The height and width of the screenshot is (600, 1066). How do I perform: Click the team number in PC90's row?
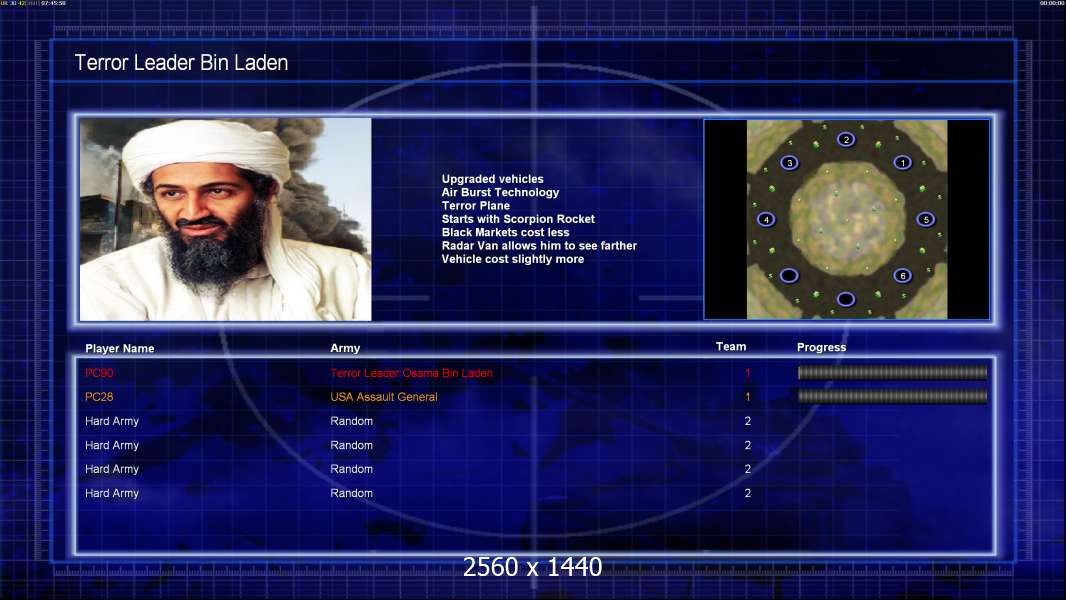(x=747, y=373)
